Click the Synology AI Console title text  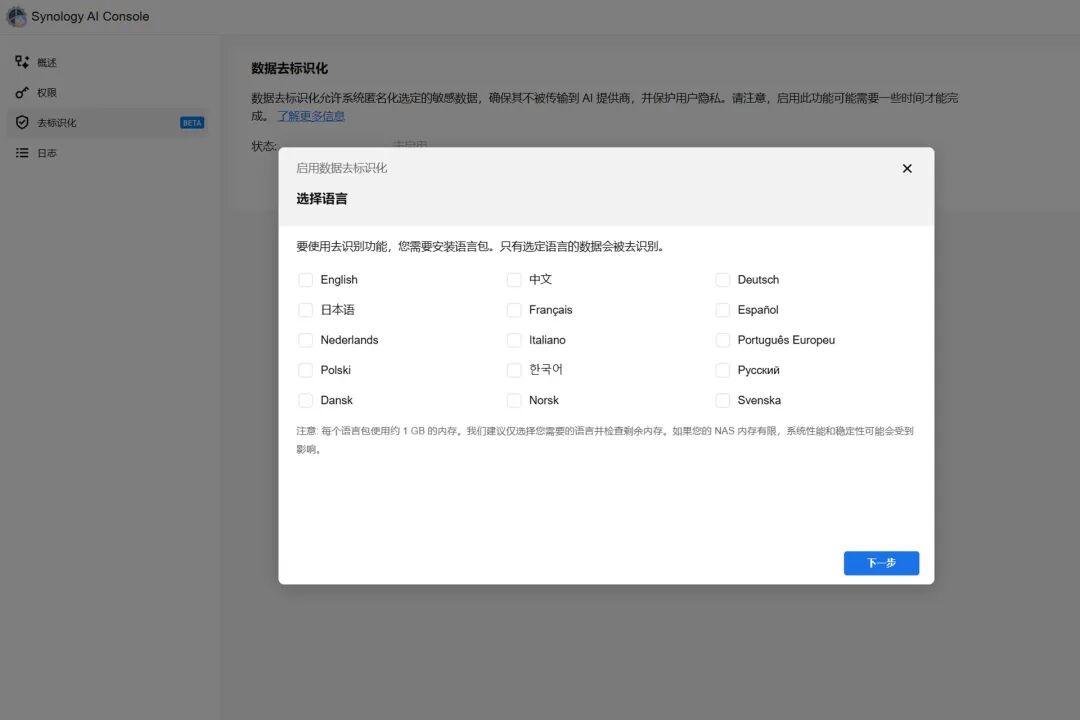[90, 17]
